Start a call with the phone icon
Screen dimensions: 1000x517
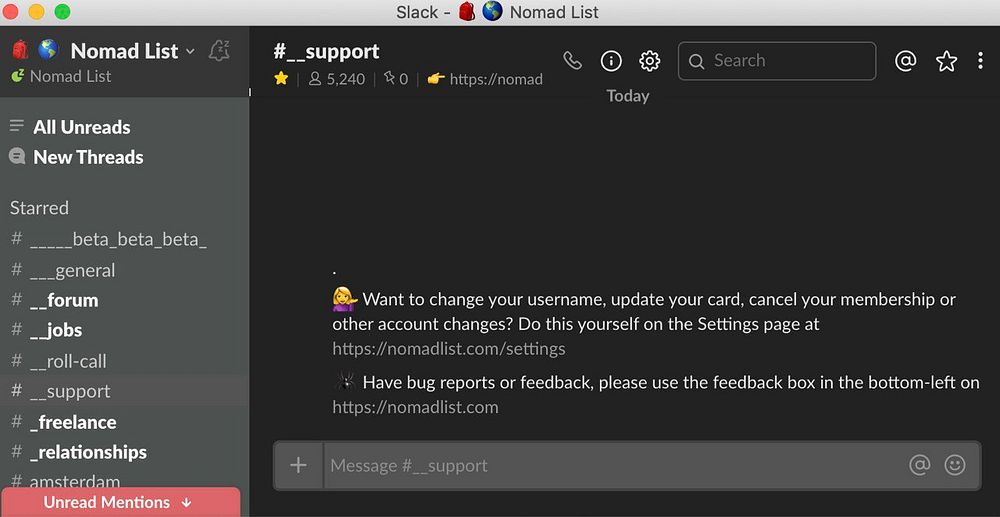pyautogui.click(x=572, y=61)
